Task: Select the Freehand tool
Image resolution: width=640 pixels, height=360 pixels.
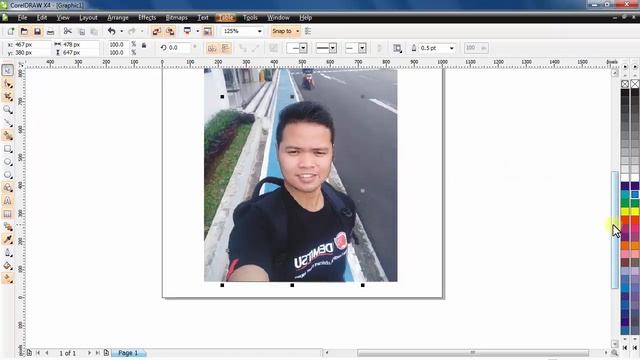Action: pyautogui.click(x=7, y=122)
